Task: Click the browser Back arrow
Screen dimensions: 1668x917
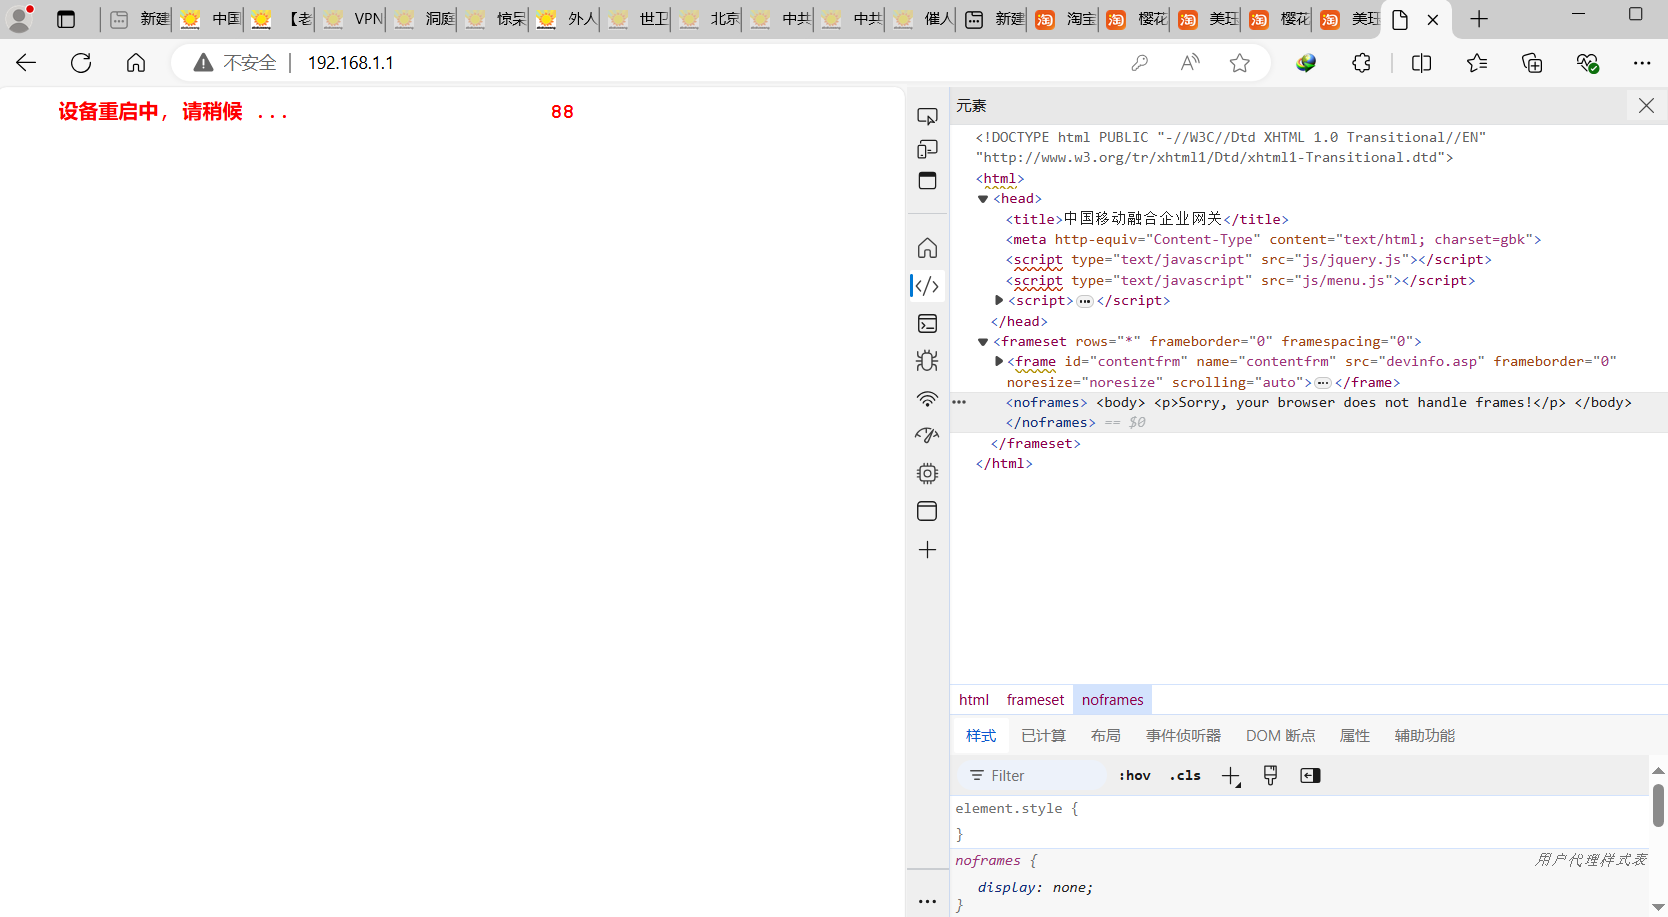Action: (27, 63)
